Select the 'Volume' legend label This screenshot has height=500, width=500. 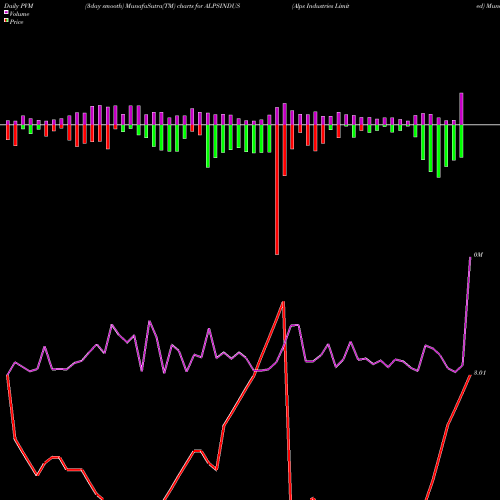[19, 14]
